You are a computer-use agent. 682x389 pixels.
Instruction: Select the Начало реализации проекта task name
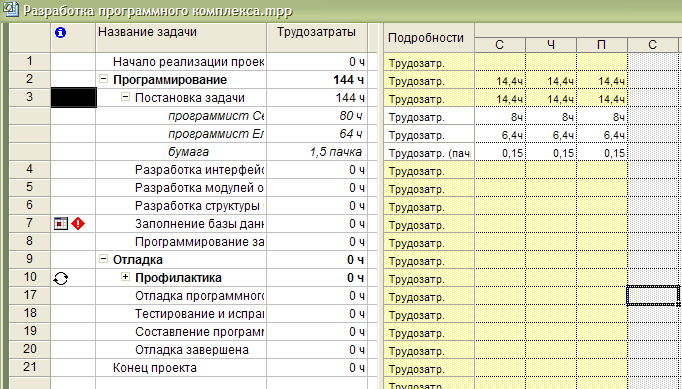(188, 62)
